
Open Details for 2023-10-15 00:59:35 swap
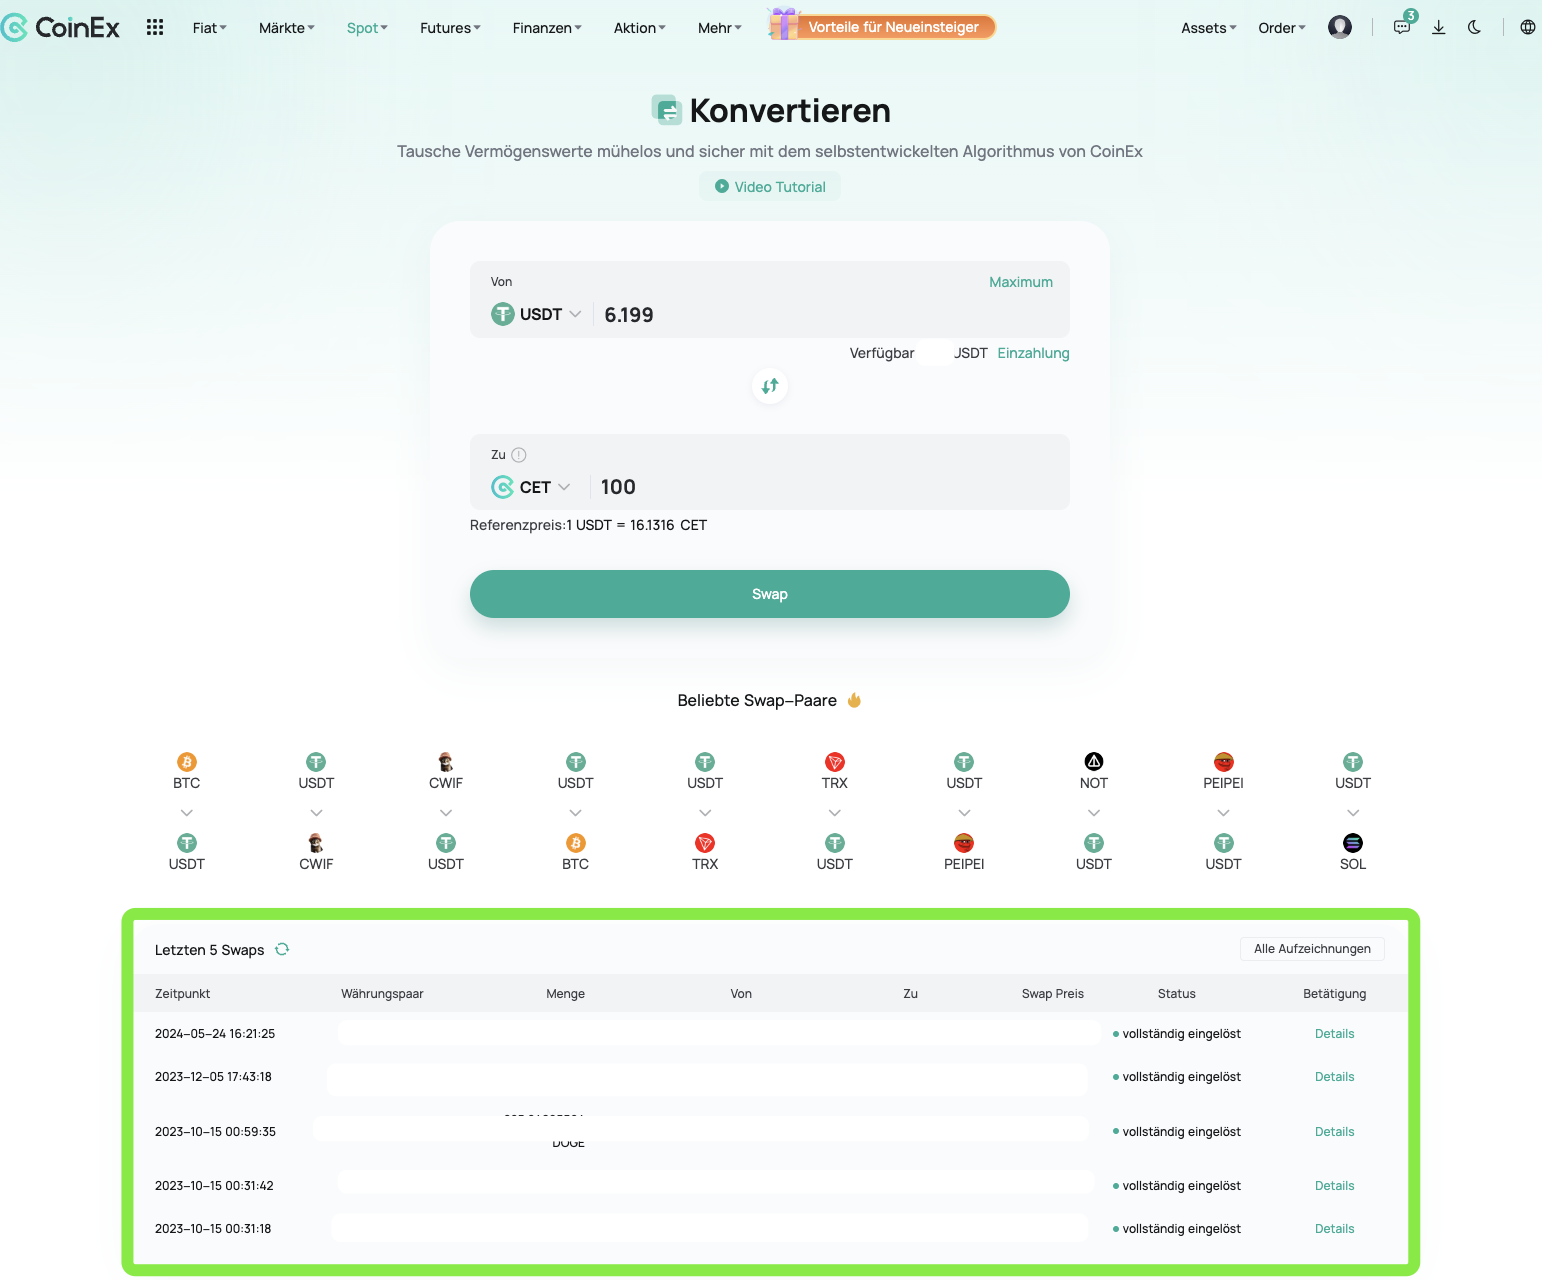point(1335,1132)
